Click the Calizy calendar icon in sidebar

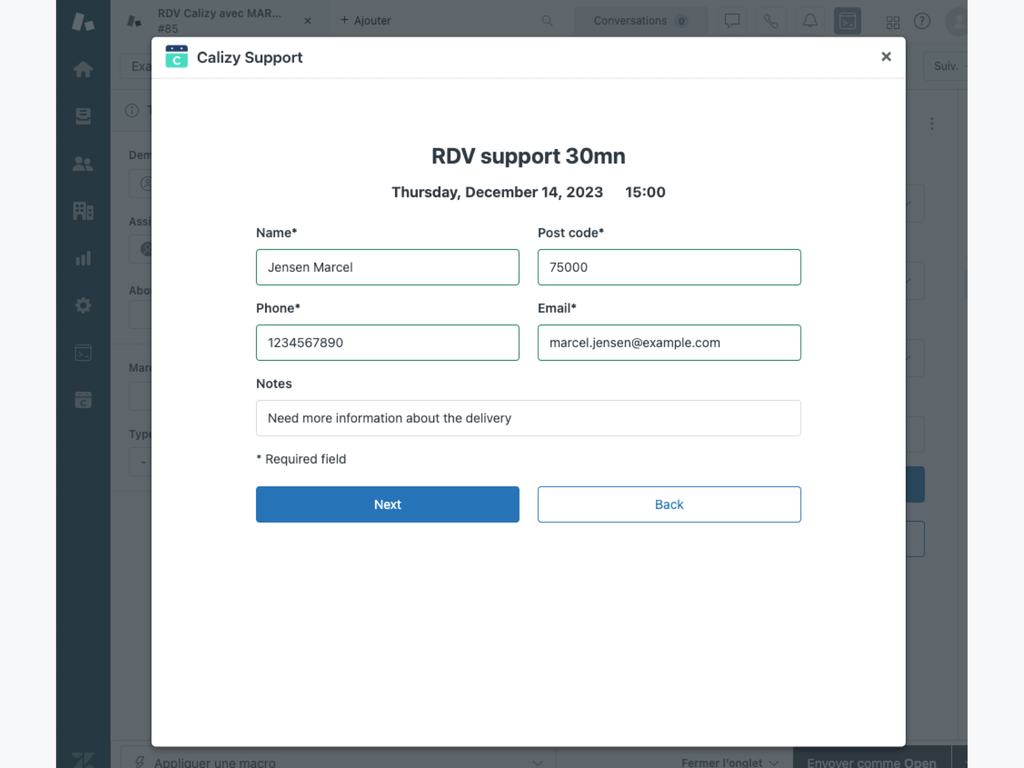(83, 400)
